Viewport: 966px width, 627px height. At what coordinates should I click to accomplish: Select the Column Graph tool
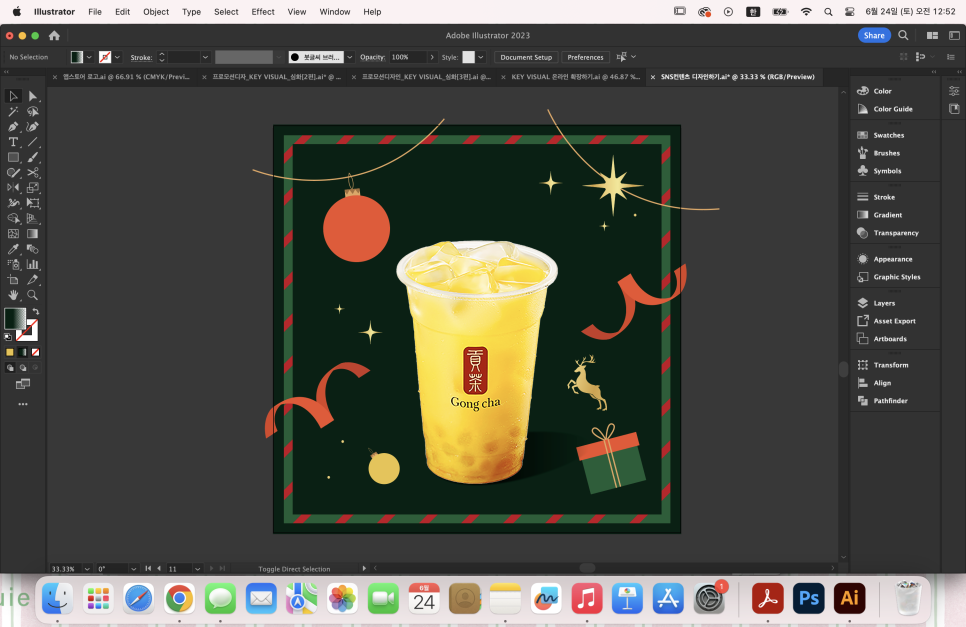33,265
